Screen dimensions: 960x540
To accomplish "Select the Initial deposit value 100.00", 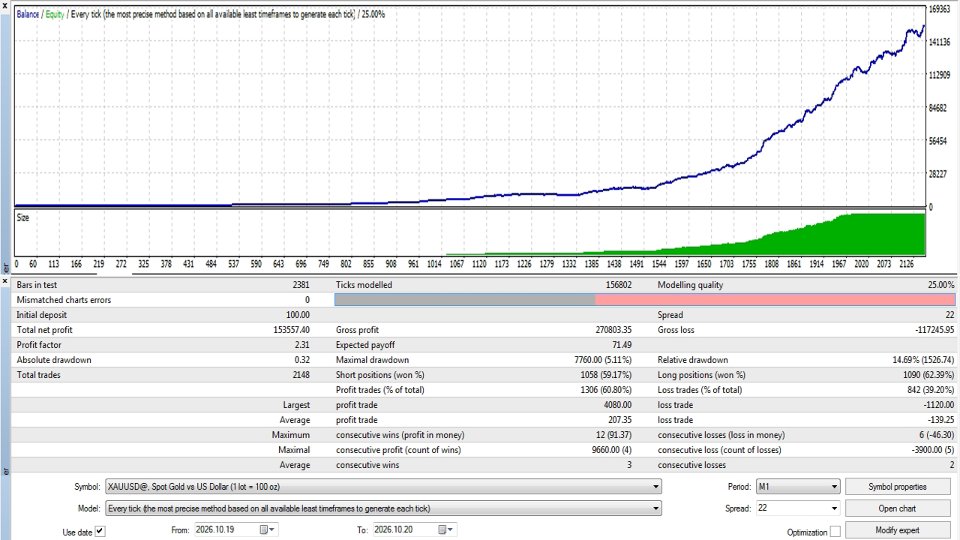I will coord(298,315).
